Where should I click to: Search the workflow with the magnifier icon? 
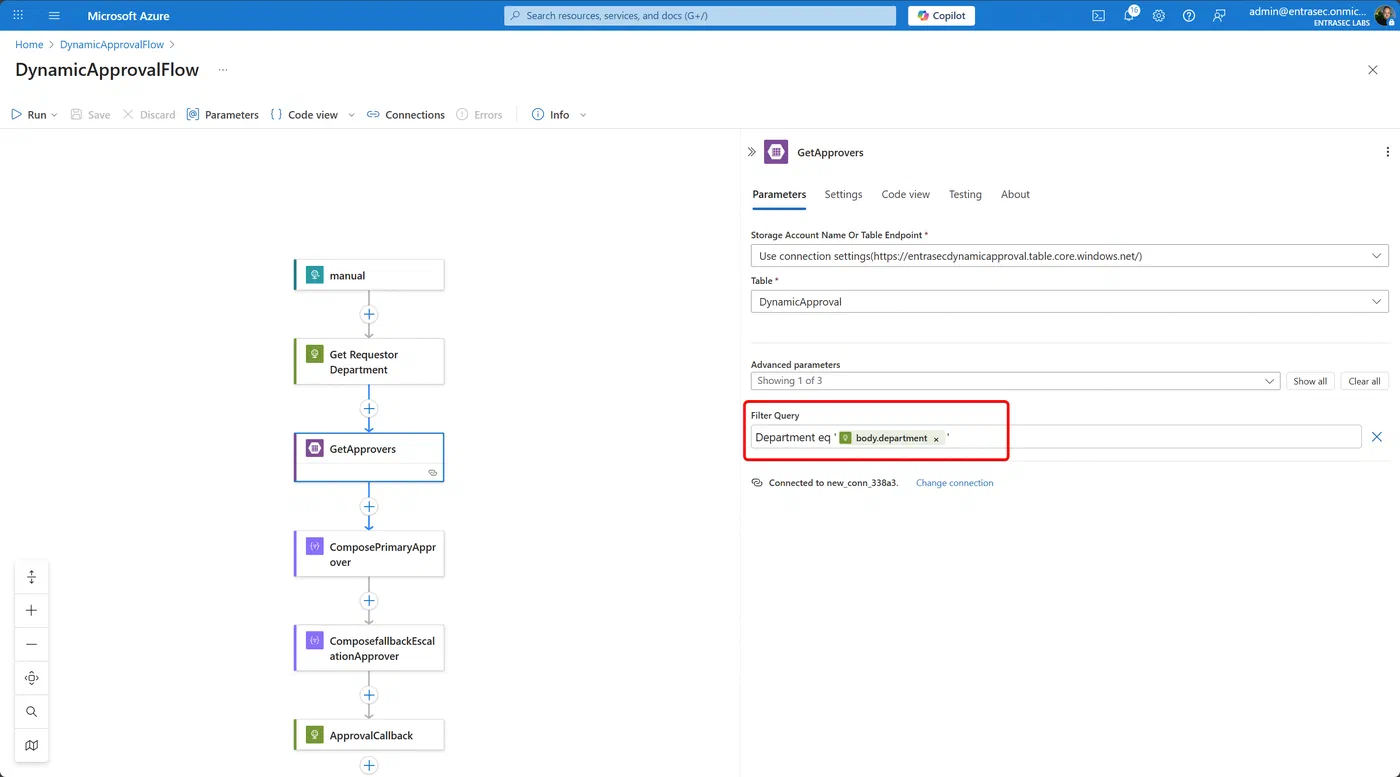coord(32,712)
